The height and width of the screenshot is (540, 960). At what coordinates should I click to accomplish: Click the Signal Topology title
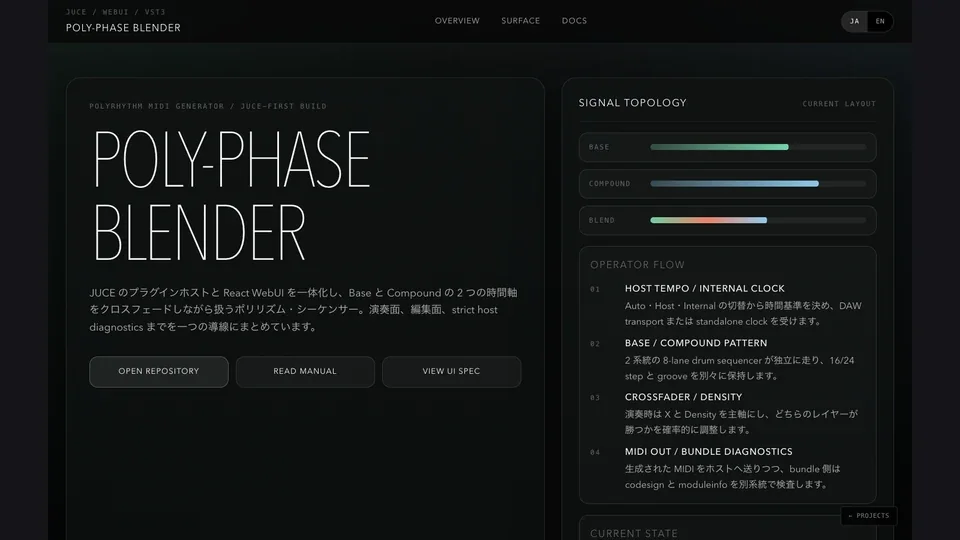click(632, 103)
